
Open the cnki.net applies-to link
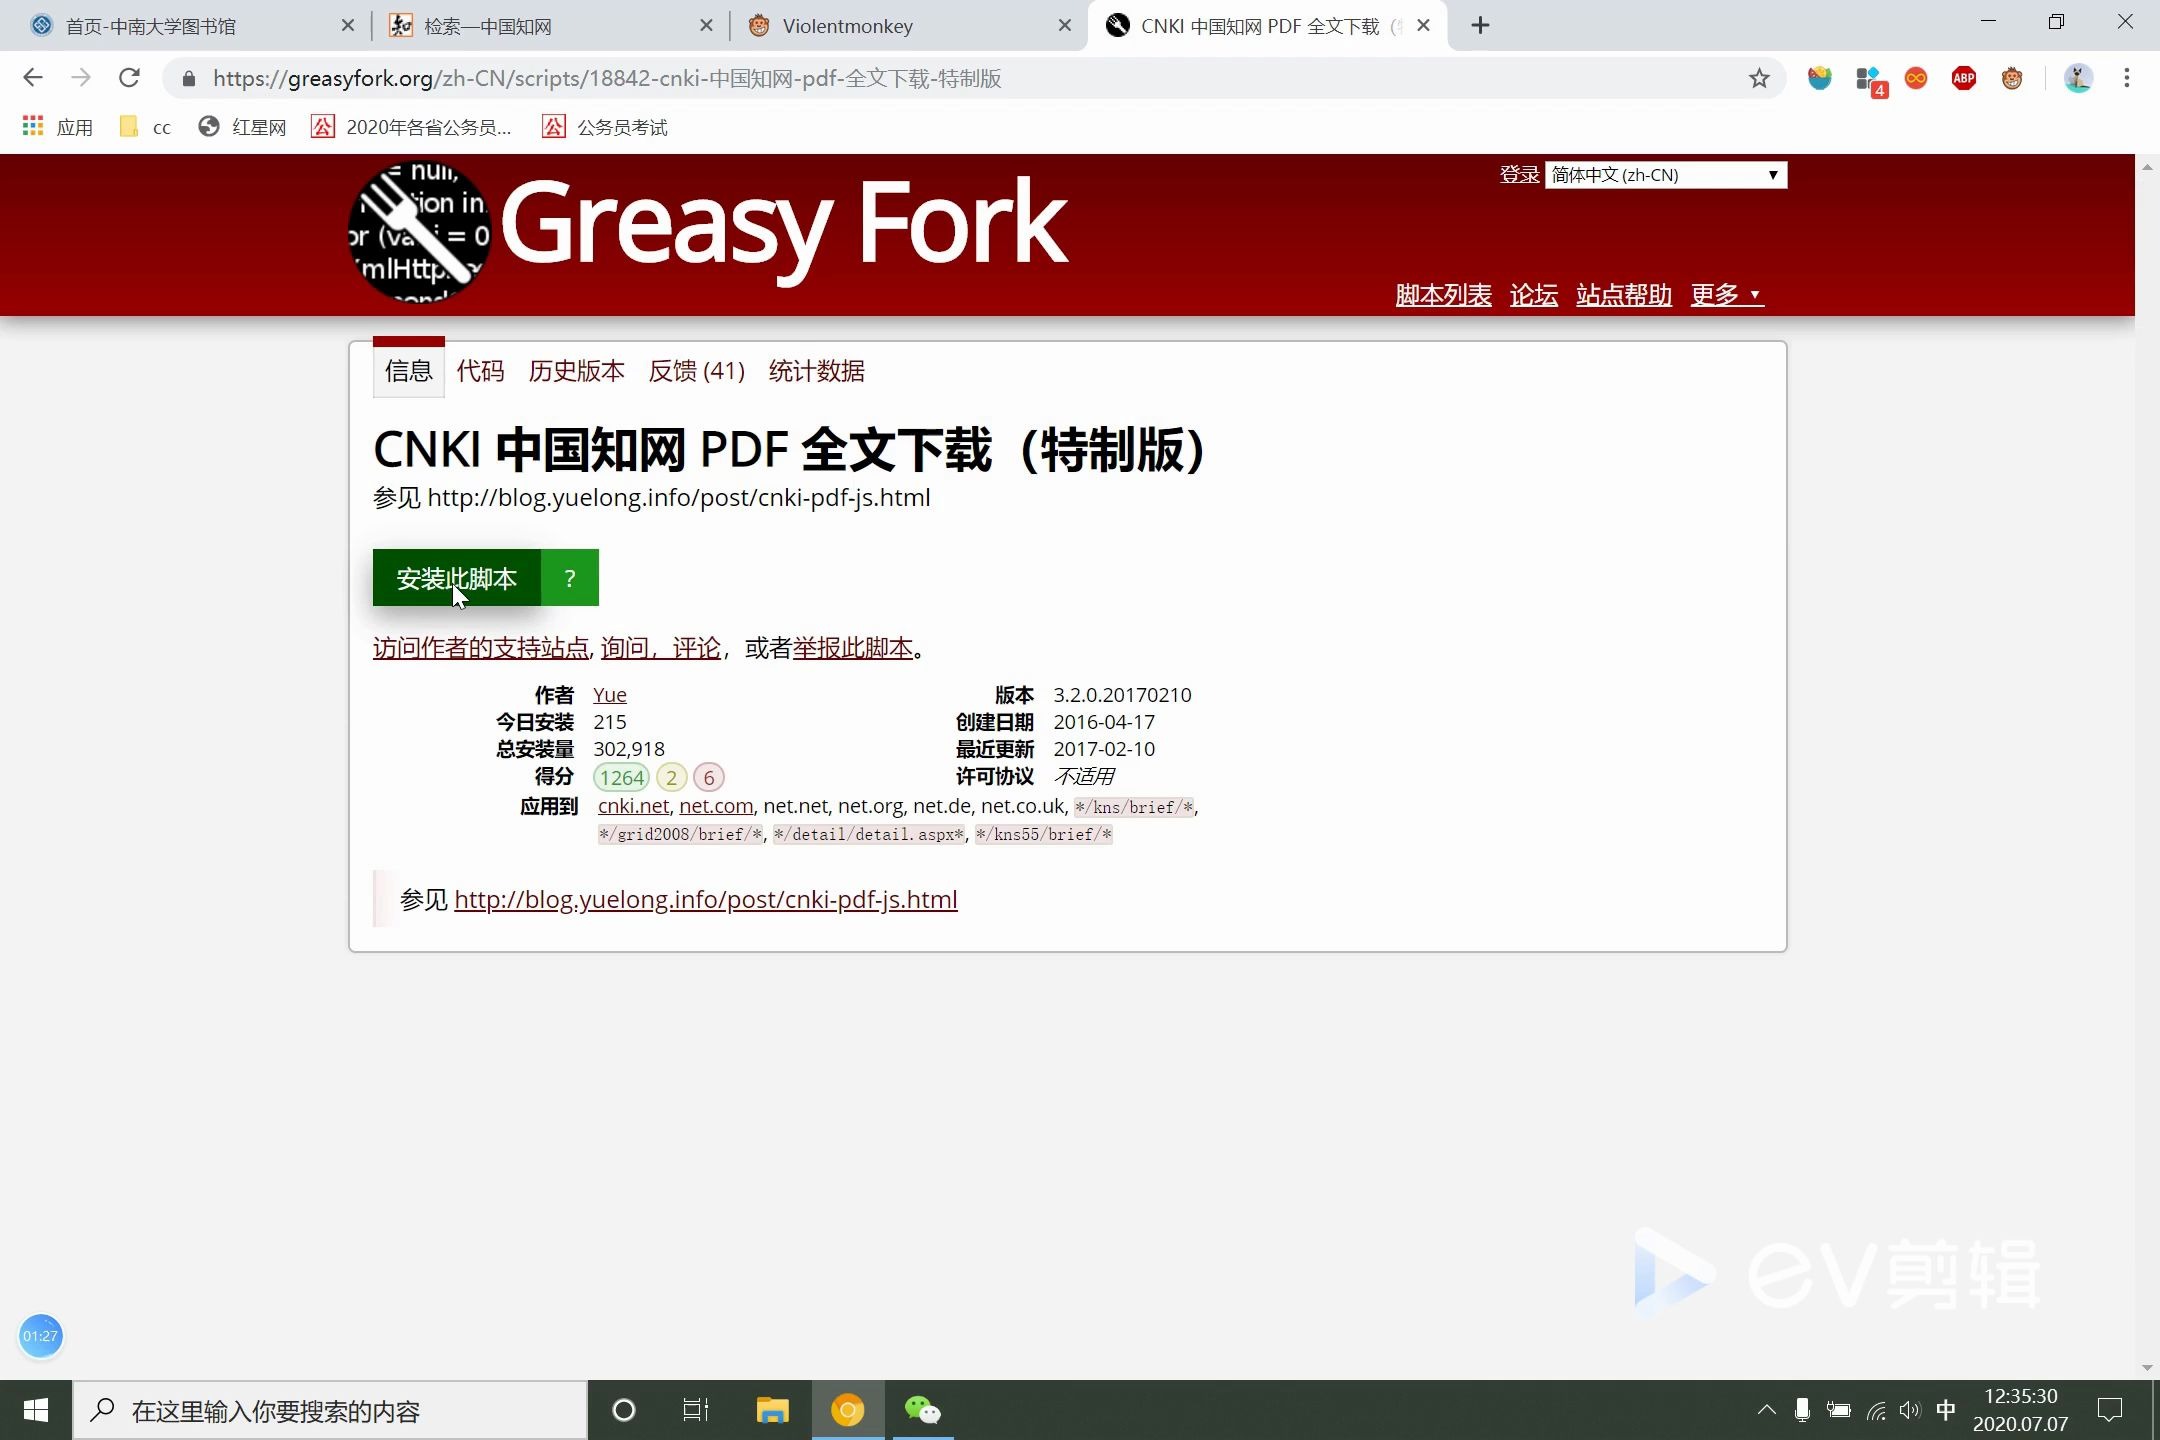click(x=633, y=806)
